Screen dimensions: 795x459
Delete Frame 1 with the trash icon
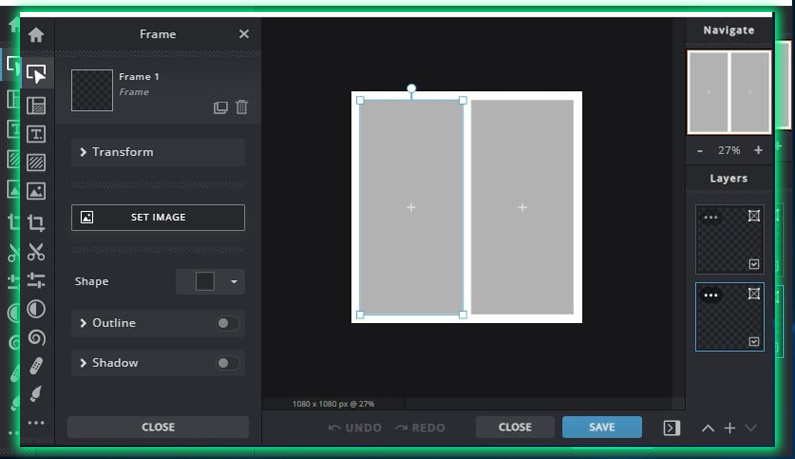coord(242,107)
